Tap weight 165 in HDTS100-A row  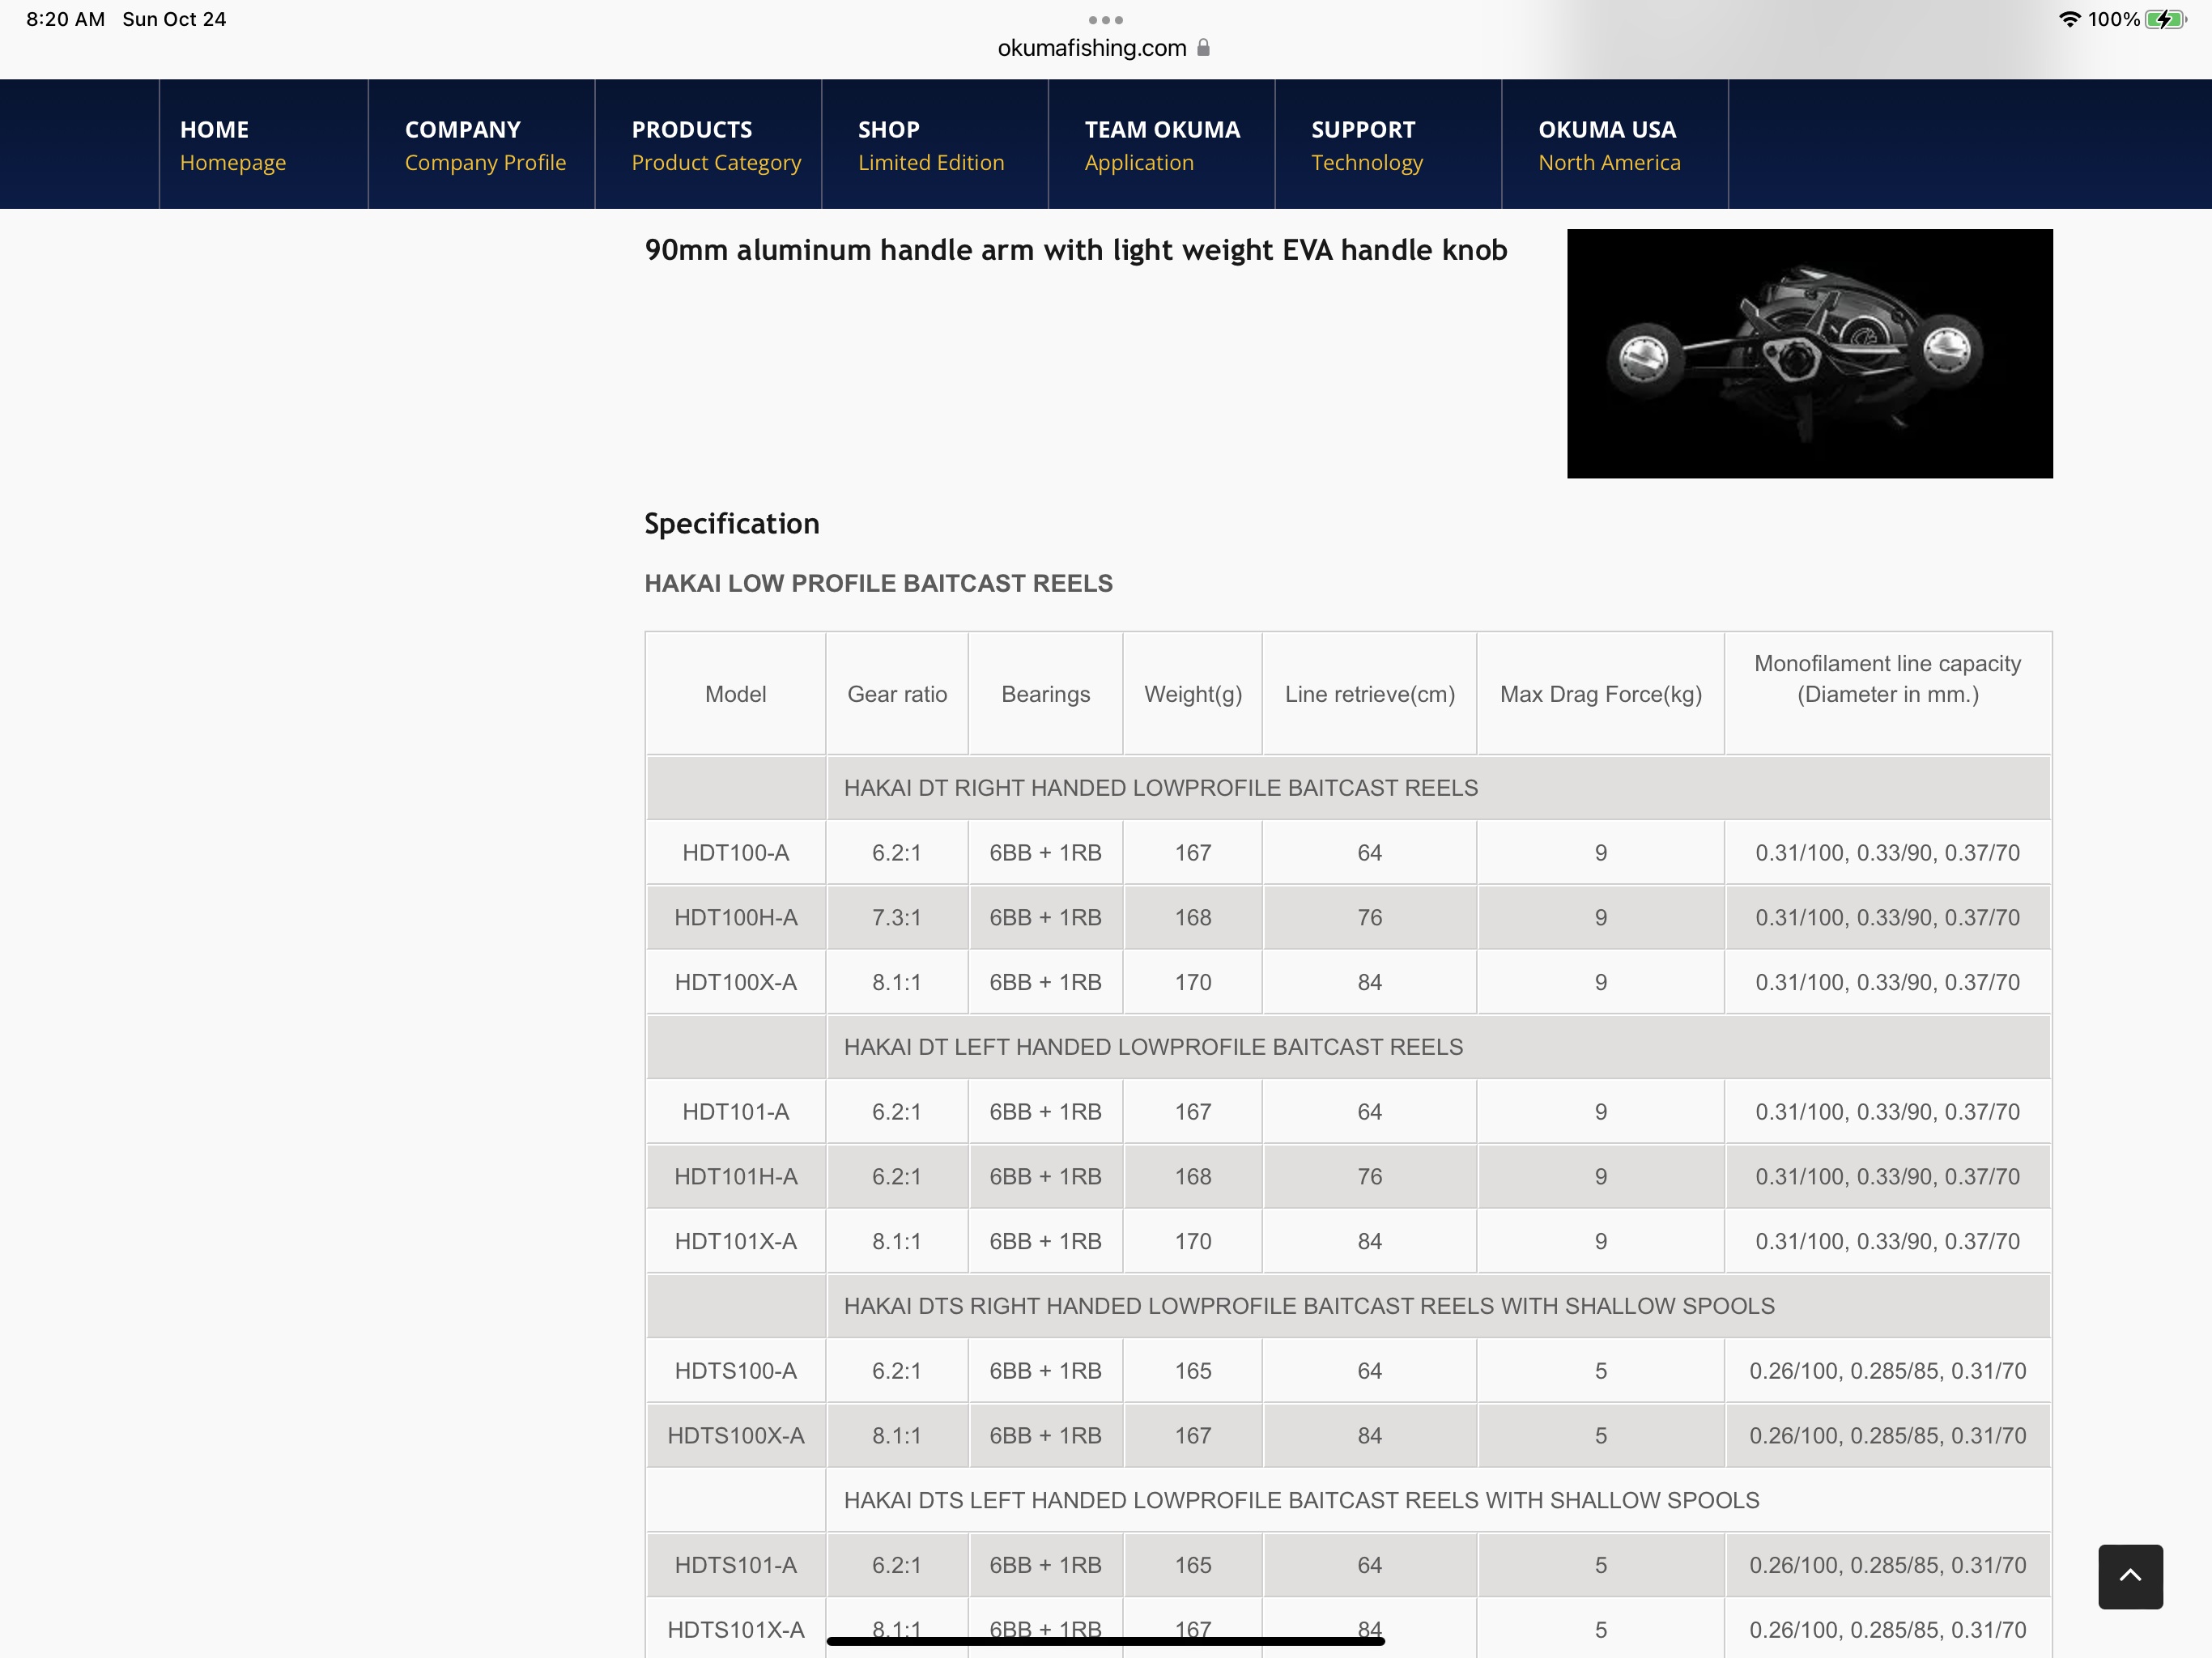(1192, 1371)
